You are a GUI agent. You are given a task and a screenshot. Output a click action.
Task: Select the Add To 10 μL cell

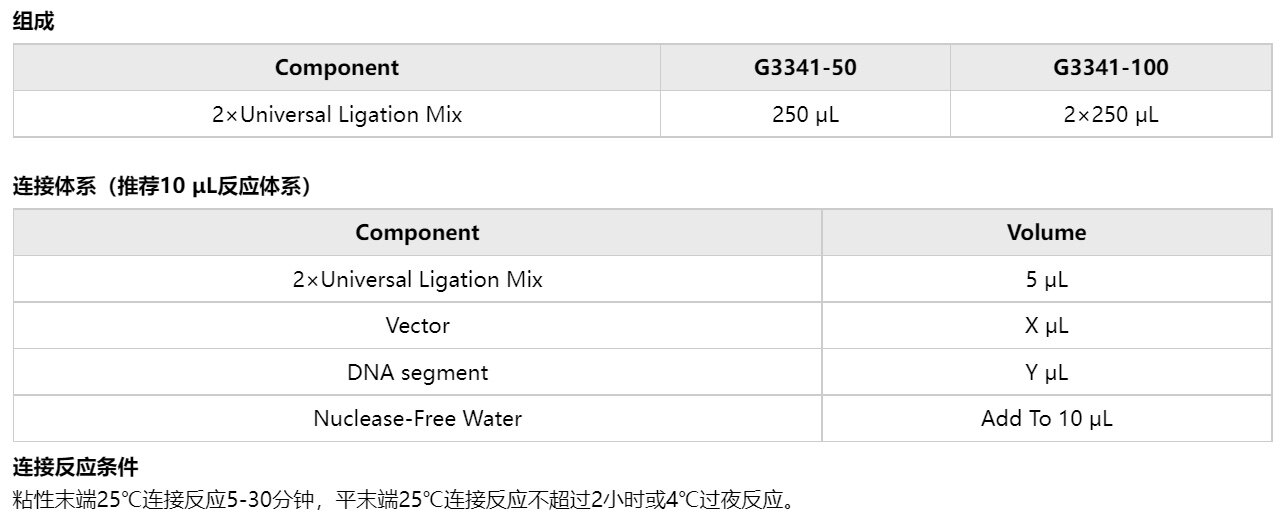(x=1046, y=418)
